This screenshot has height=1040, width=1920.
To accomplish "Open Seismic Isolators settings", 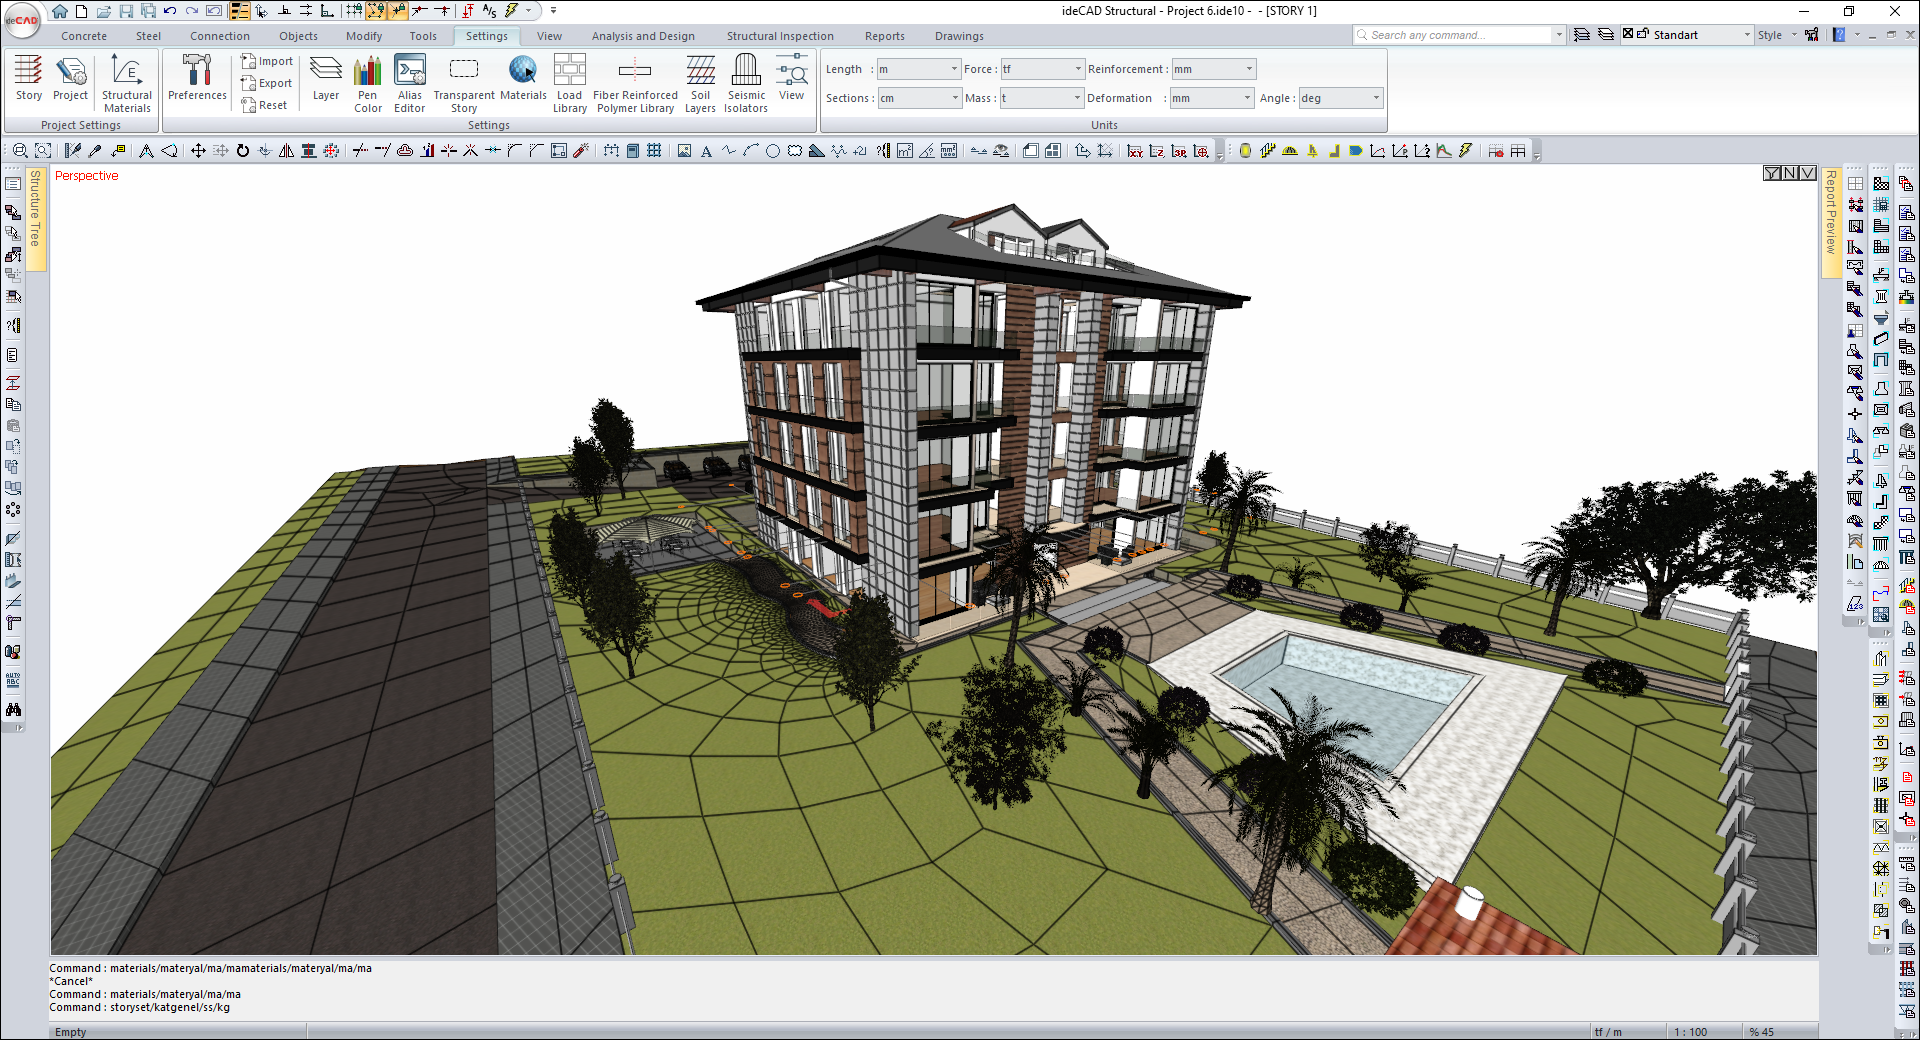I will 746,84.
